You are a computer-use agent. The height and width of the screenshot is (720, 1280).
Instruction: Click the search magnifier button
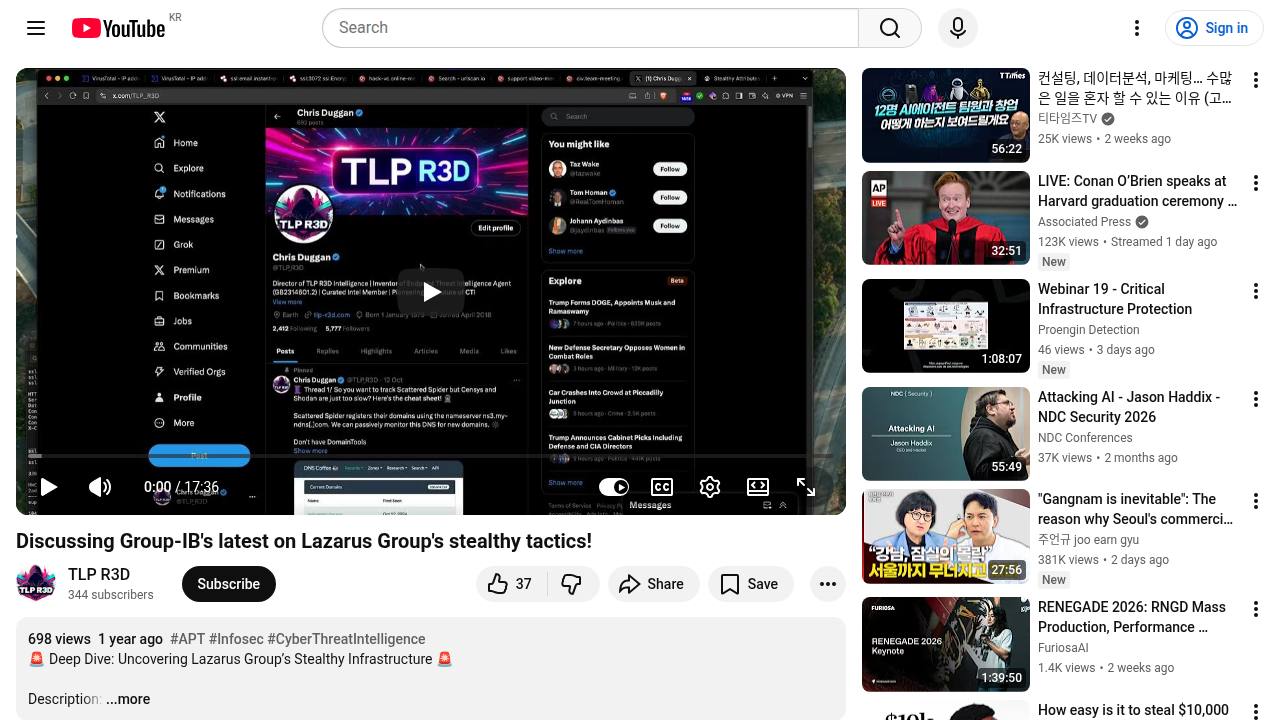pyautogui.click(x=890, y=28)
